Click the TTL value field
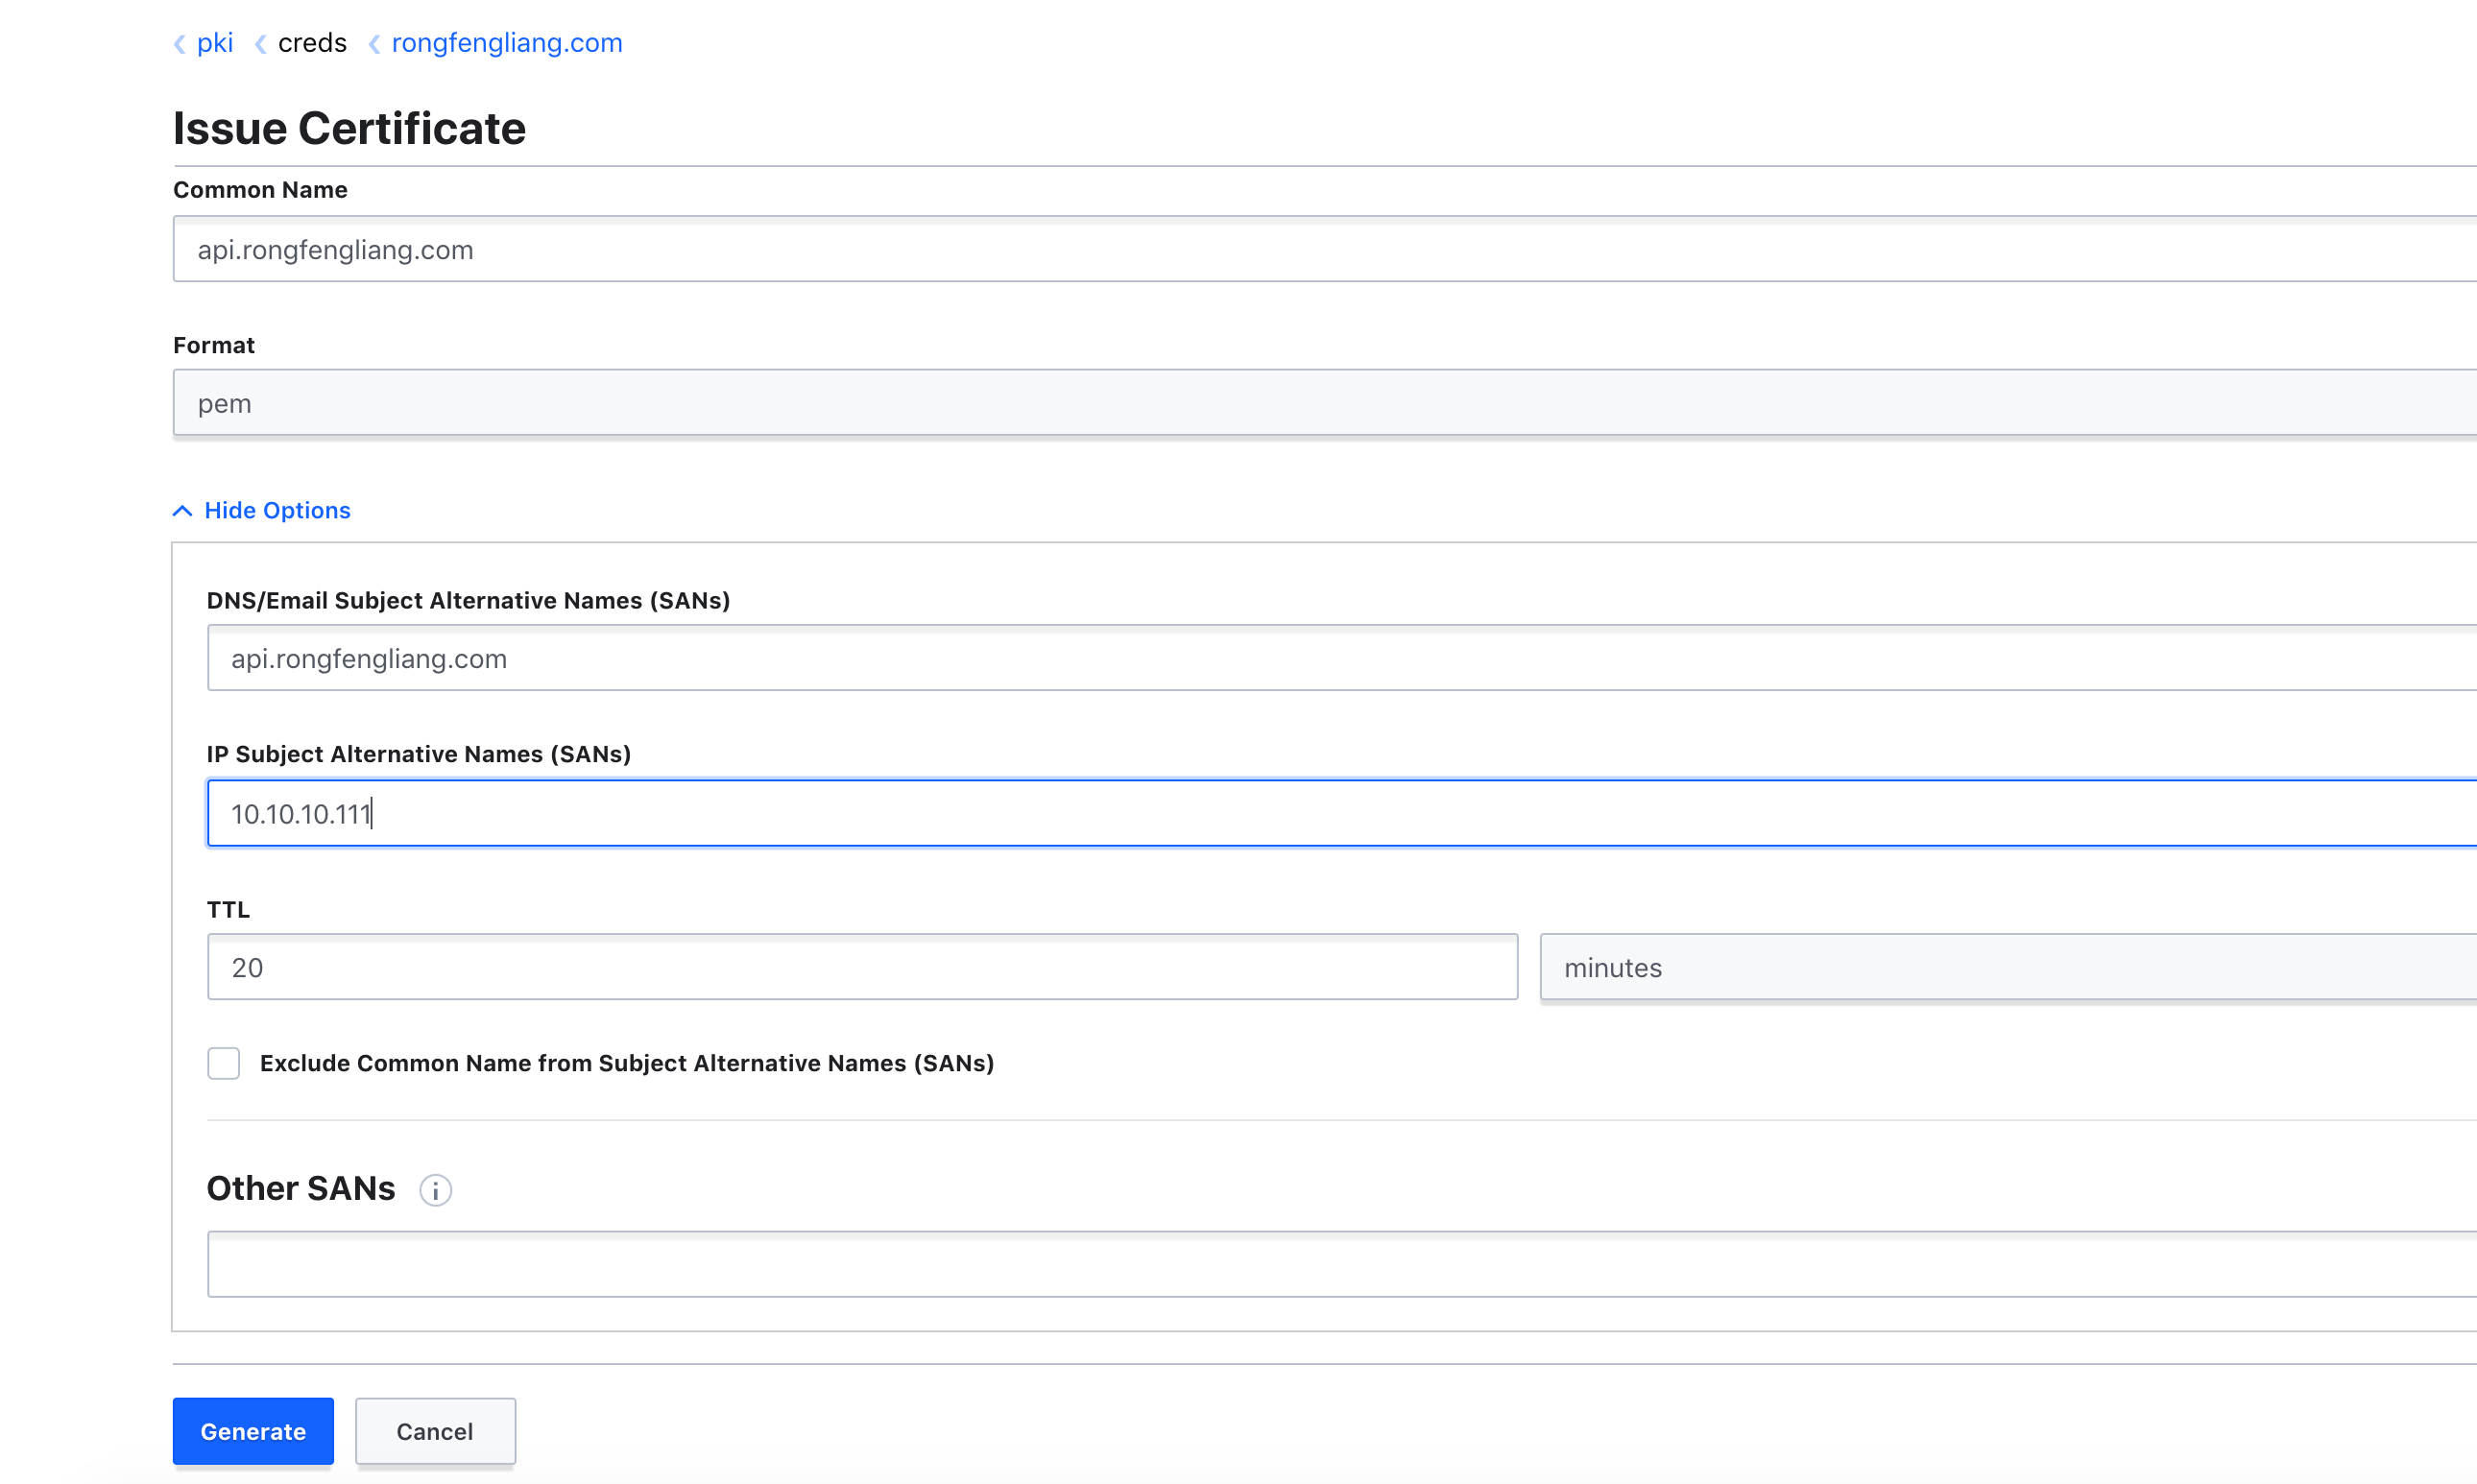2477x1484 pixels. [862, 967]
